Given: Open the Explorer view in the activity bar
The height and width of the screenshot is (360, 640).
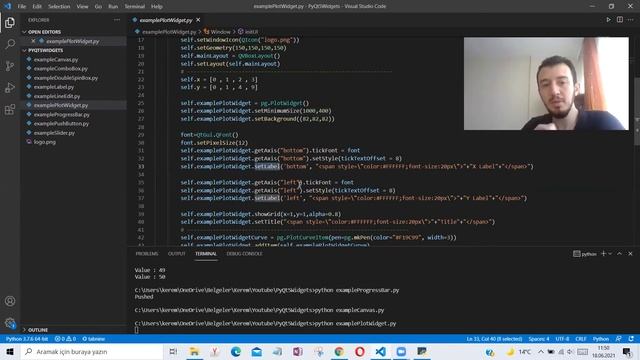Looking at the screenshot, I should pos(10,22).
